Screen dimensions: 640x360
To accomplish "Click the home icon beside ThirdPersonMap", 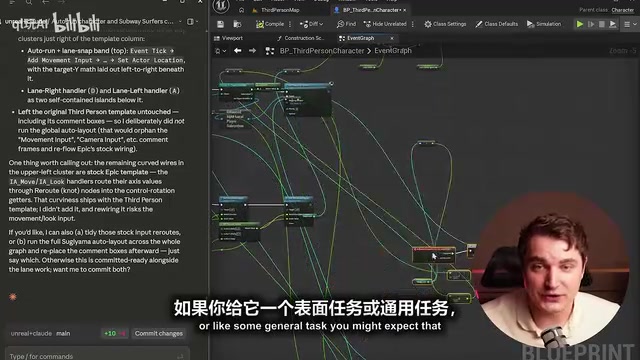I will pyautogui.click(x=242, y=10).
